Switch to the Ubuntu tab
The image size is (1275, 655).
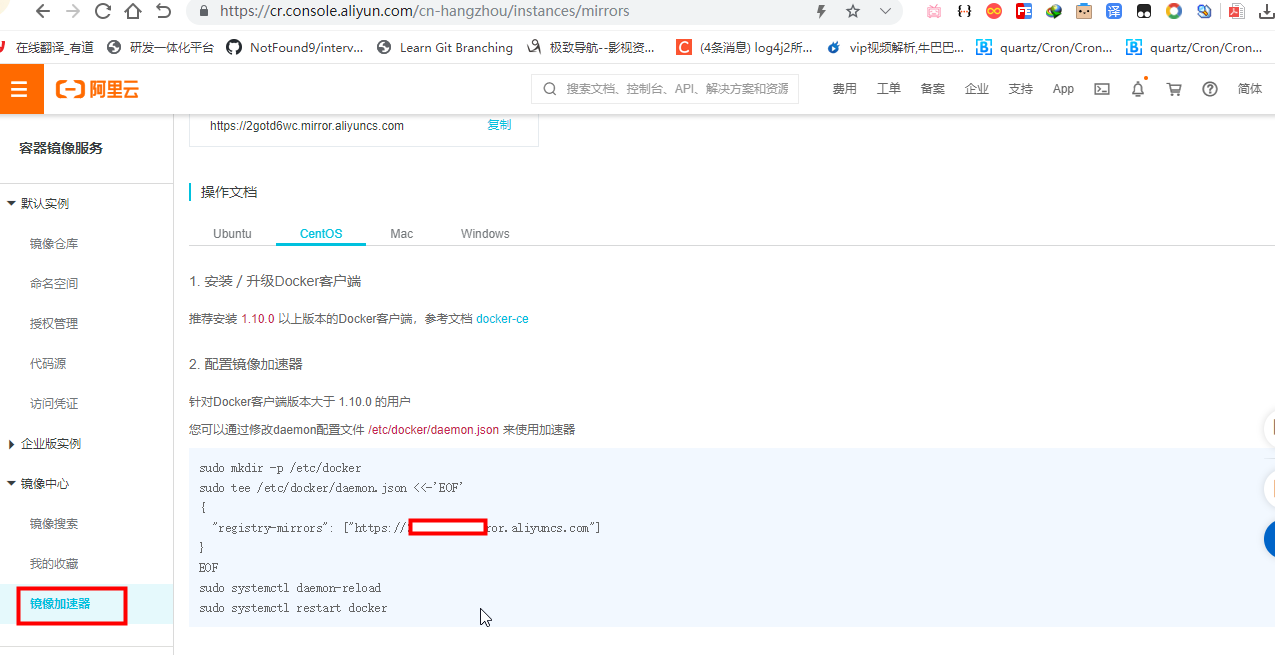[x=232, y=233]
